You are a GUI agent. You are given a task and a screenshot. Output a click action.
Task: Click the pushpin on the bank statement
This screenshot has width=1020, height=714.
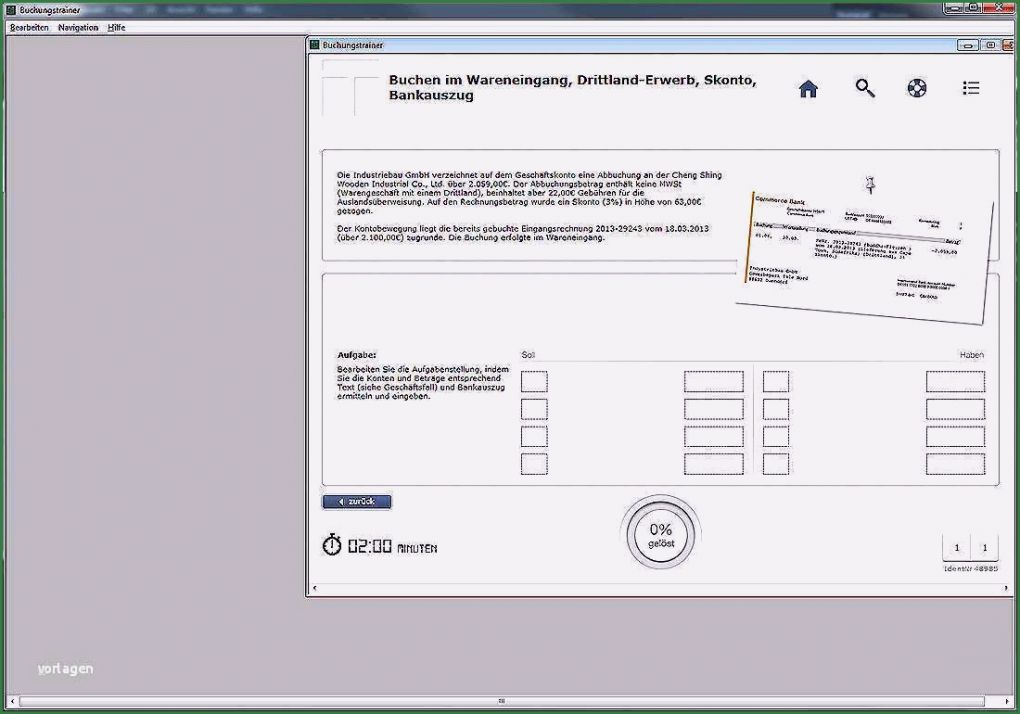[871, 185]
